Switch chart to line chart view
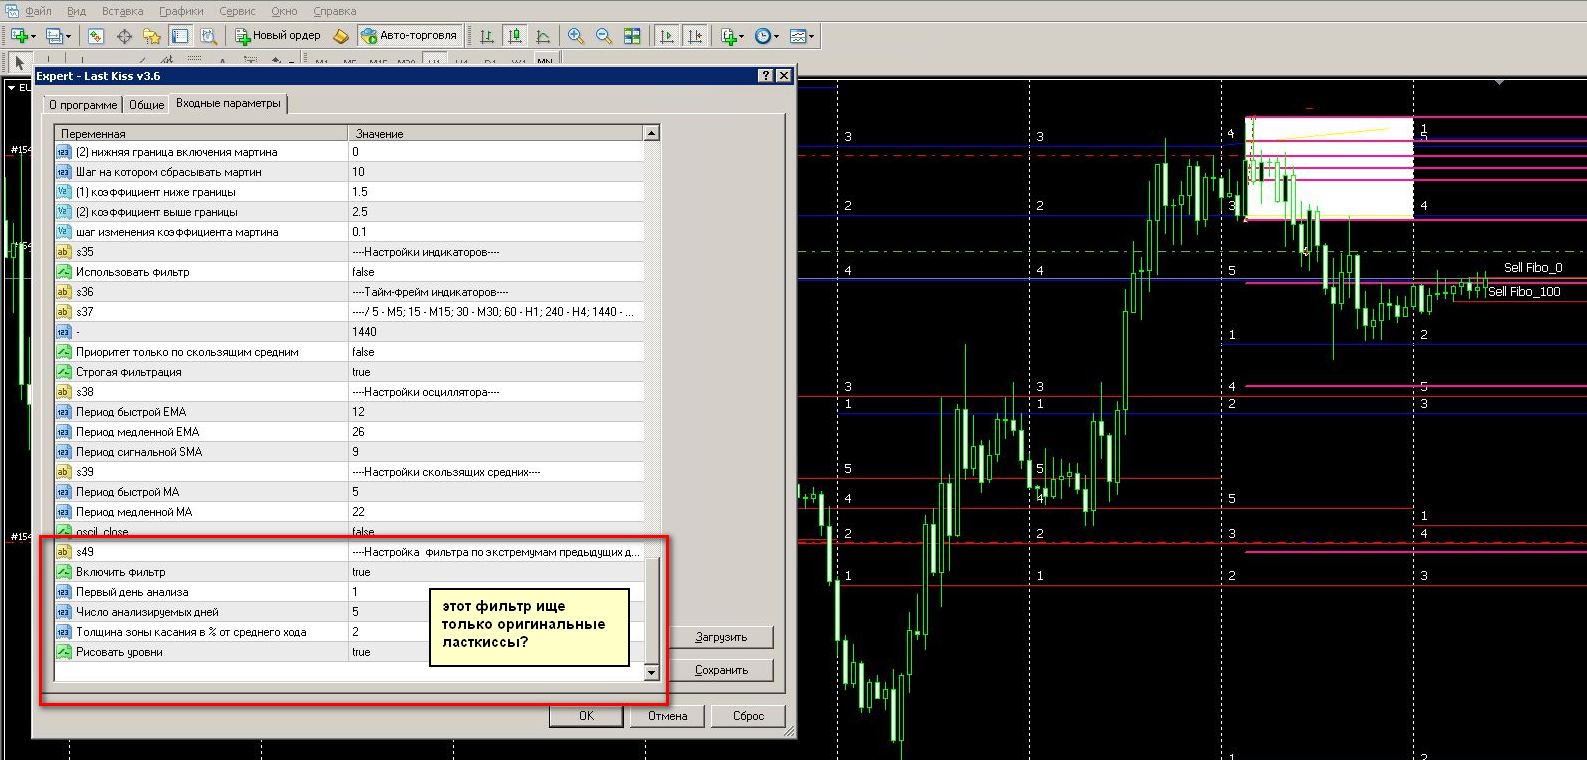The image size is (1587, 760). coord(543,36)
